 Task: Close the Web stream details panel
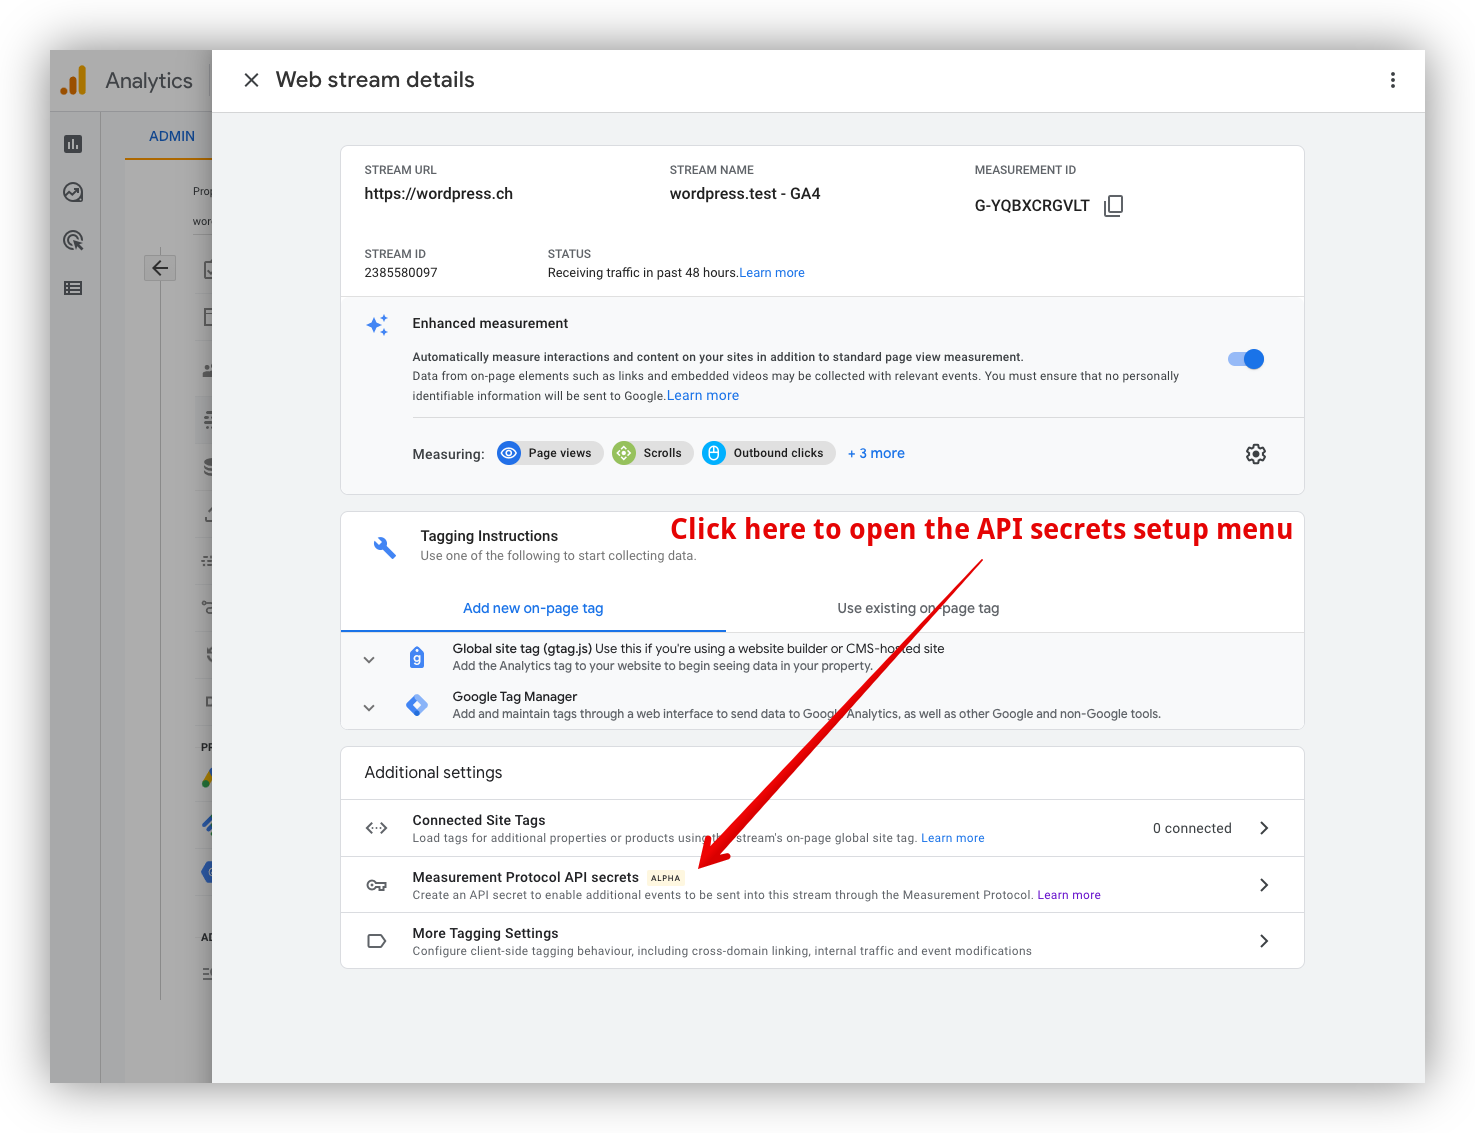click(251, 80)
